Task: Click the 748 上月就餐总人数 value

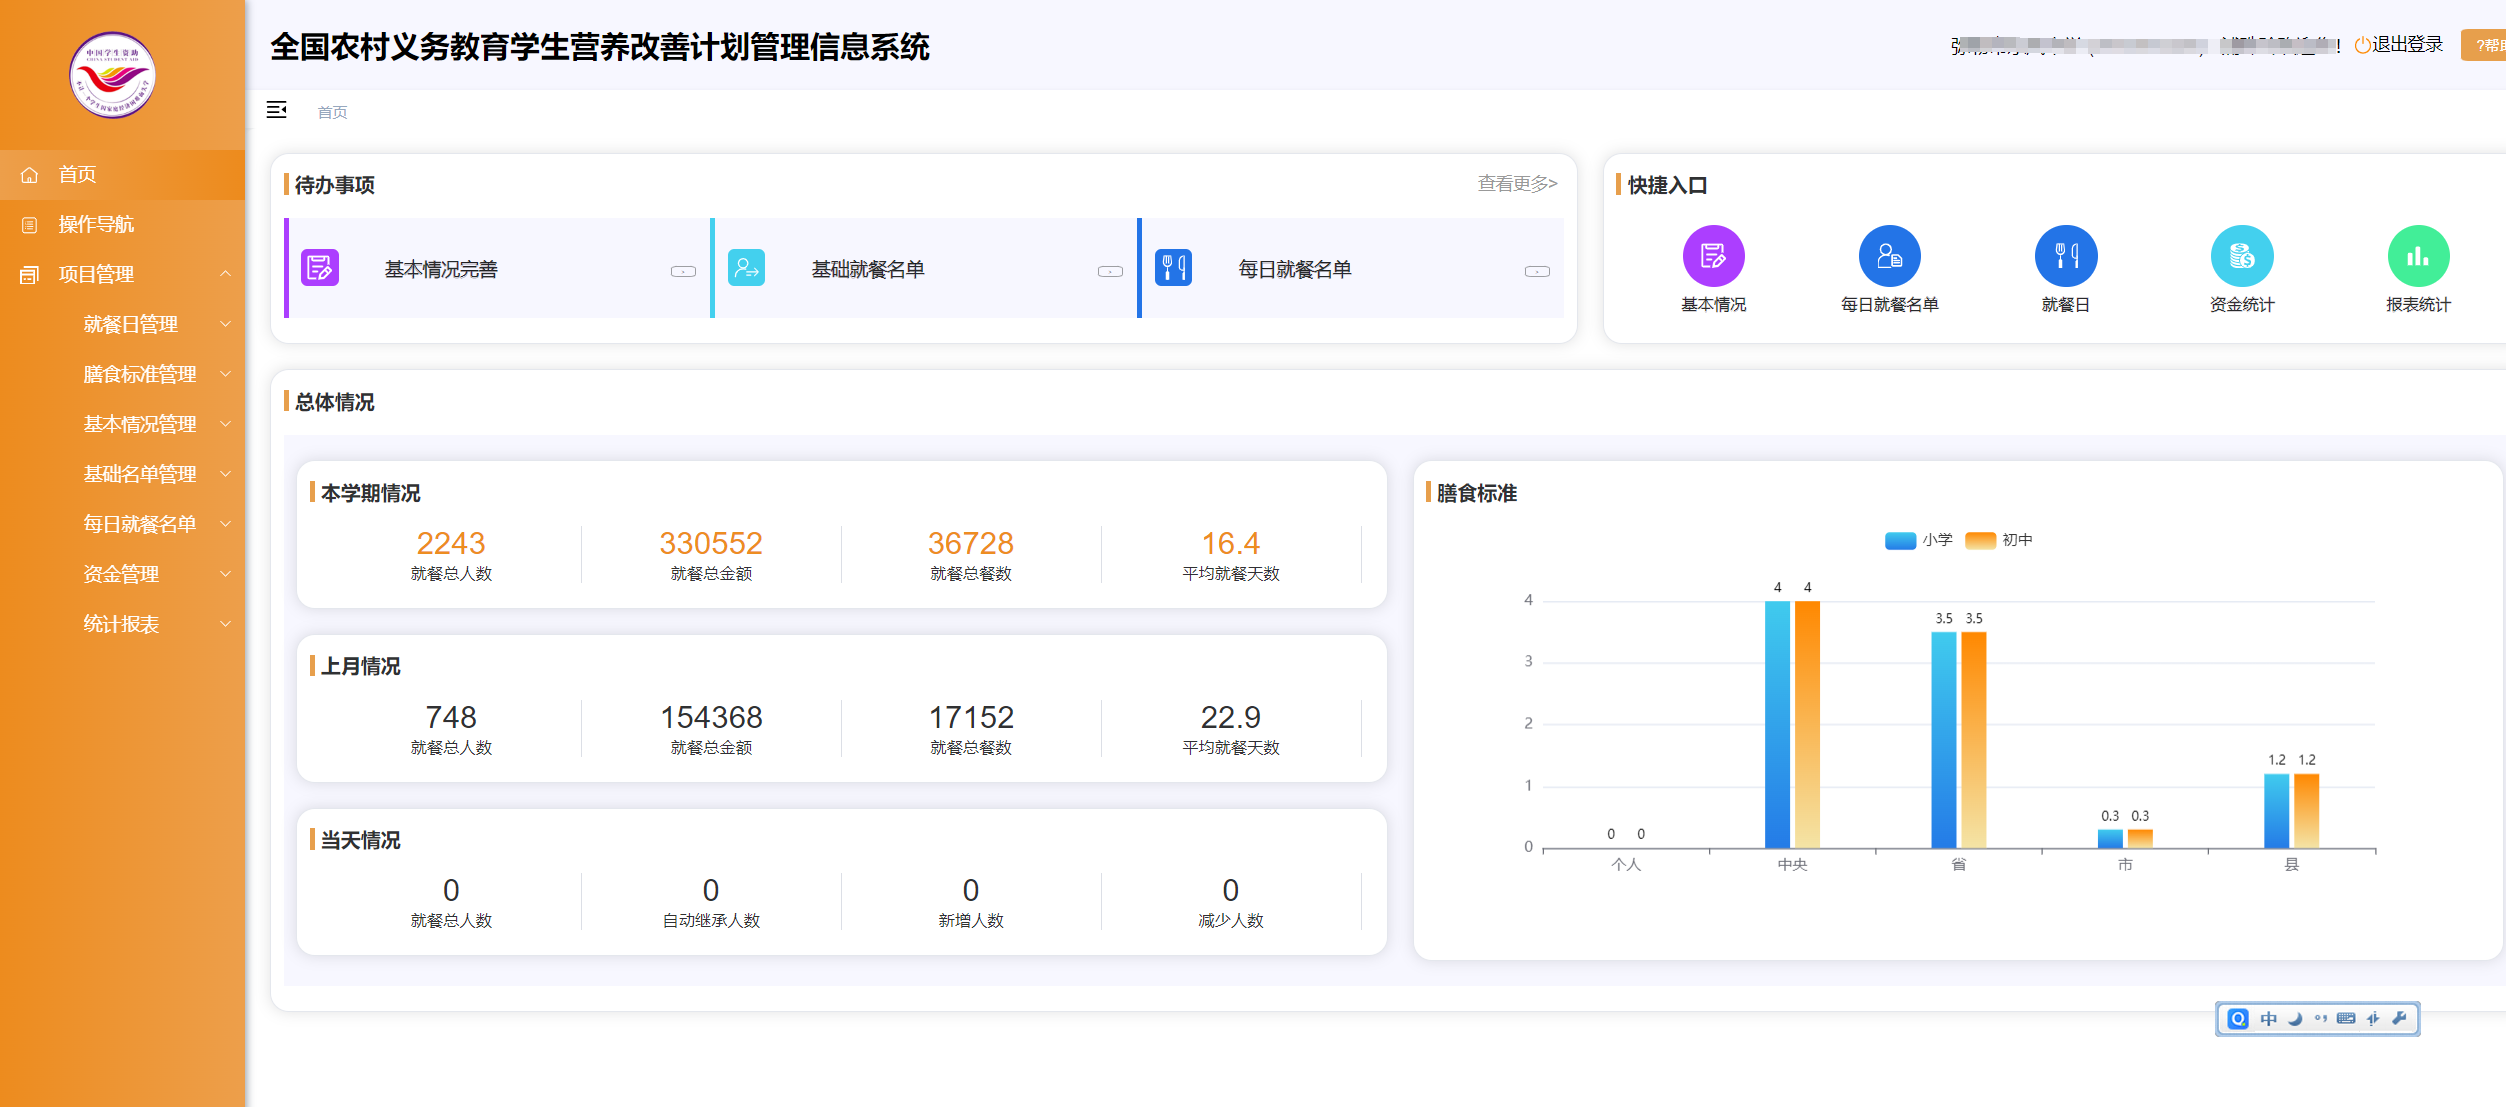Action: pos(451,717)
